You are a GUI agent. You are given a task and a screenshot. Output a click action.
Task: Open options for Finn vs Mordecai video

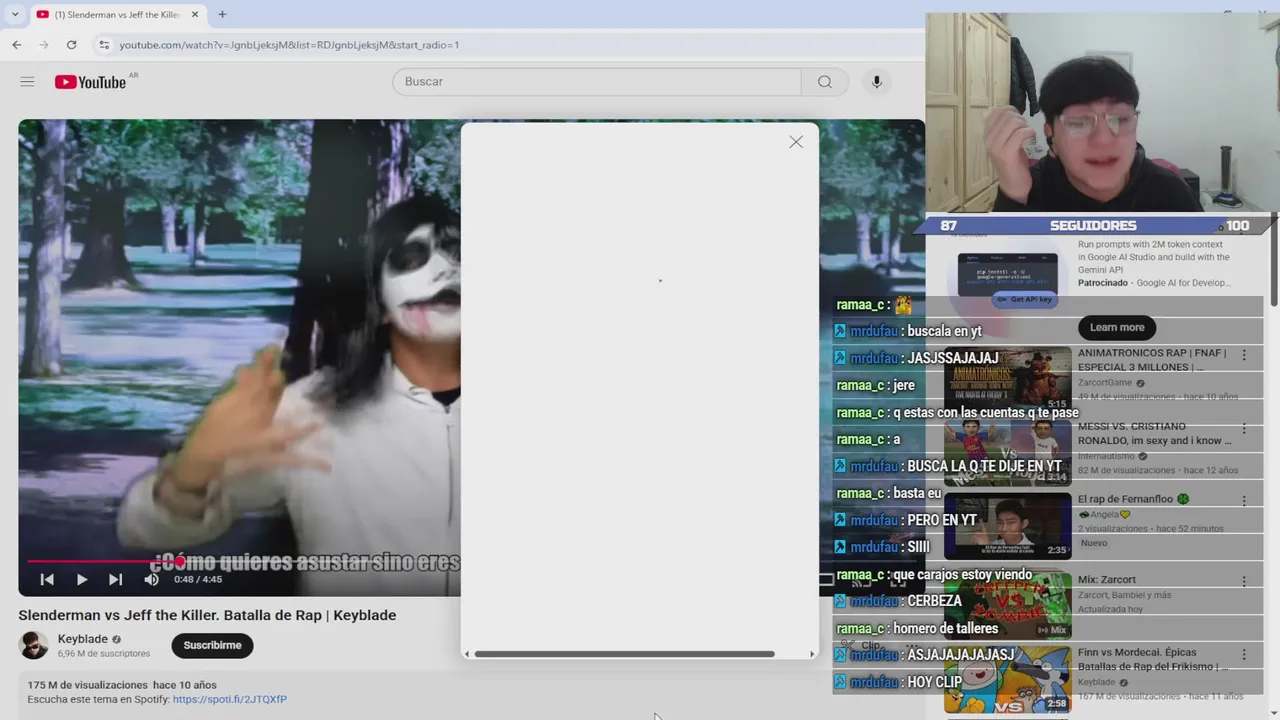pyautogui.click(x=1244, y=655)
